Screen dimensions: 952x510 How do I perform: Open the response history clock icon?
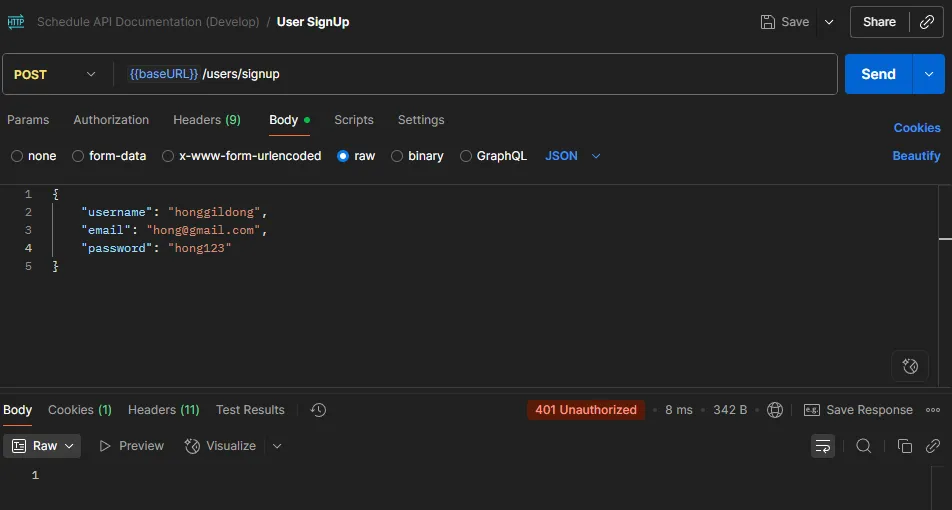click(x=318, y=410)
